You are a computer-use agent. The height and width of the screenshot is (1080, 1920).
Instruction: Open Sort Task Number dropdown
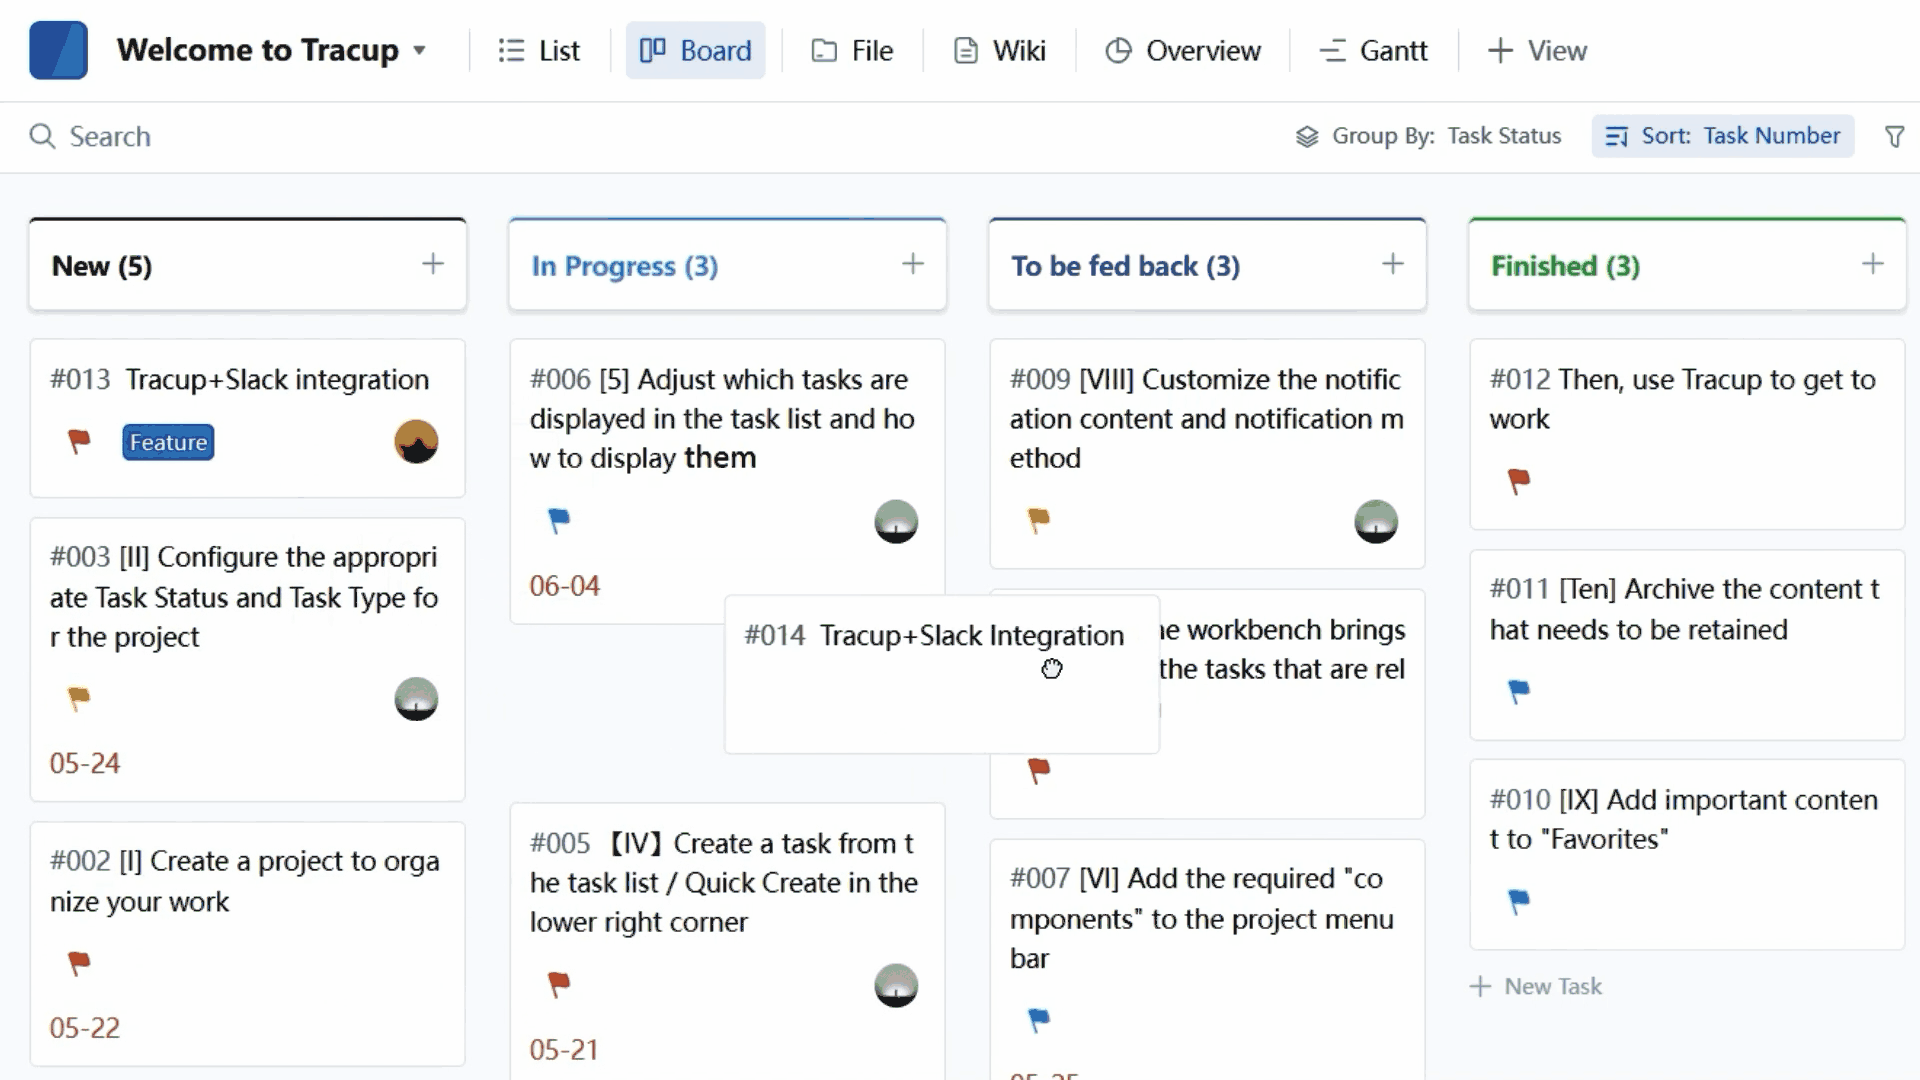(x=1722, y=136)
